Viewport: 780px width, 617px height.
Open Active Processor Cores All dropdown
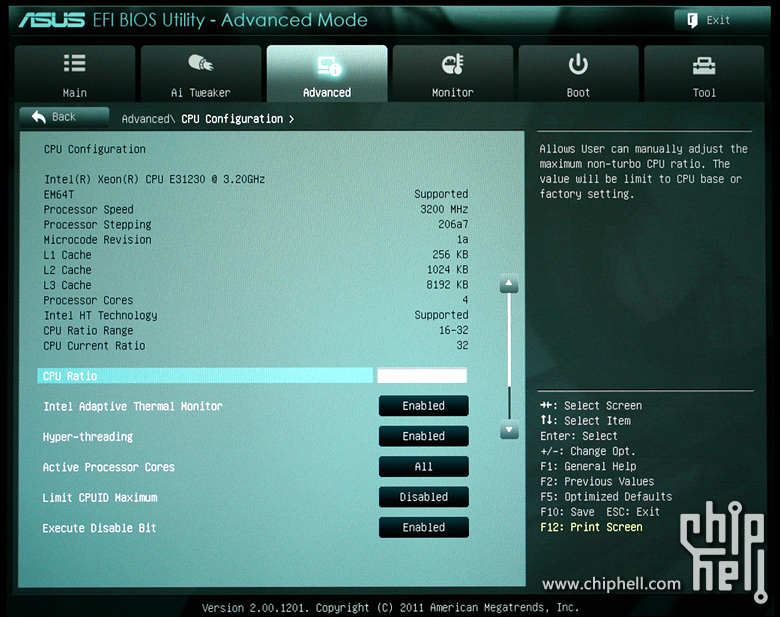[423, 466]
